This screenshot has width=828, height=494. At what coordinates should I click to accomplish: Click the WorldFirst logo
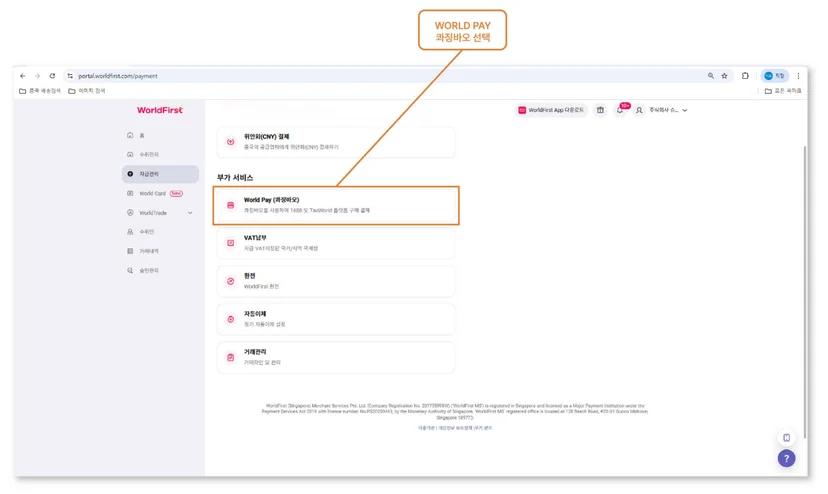point(160,110)
